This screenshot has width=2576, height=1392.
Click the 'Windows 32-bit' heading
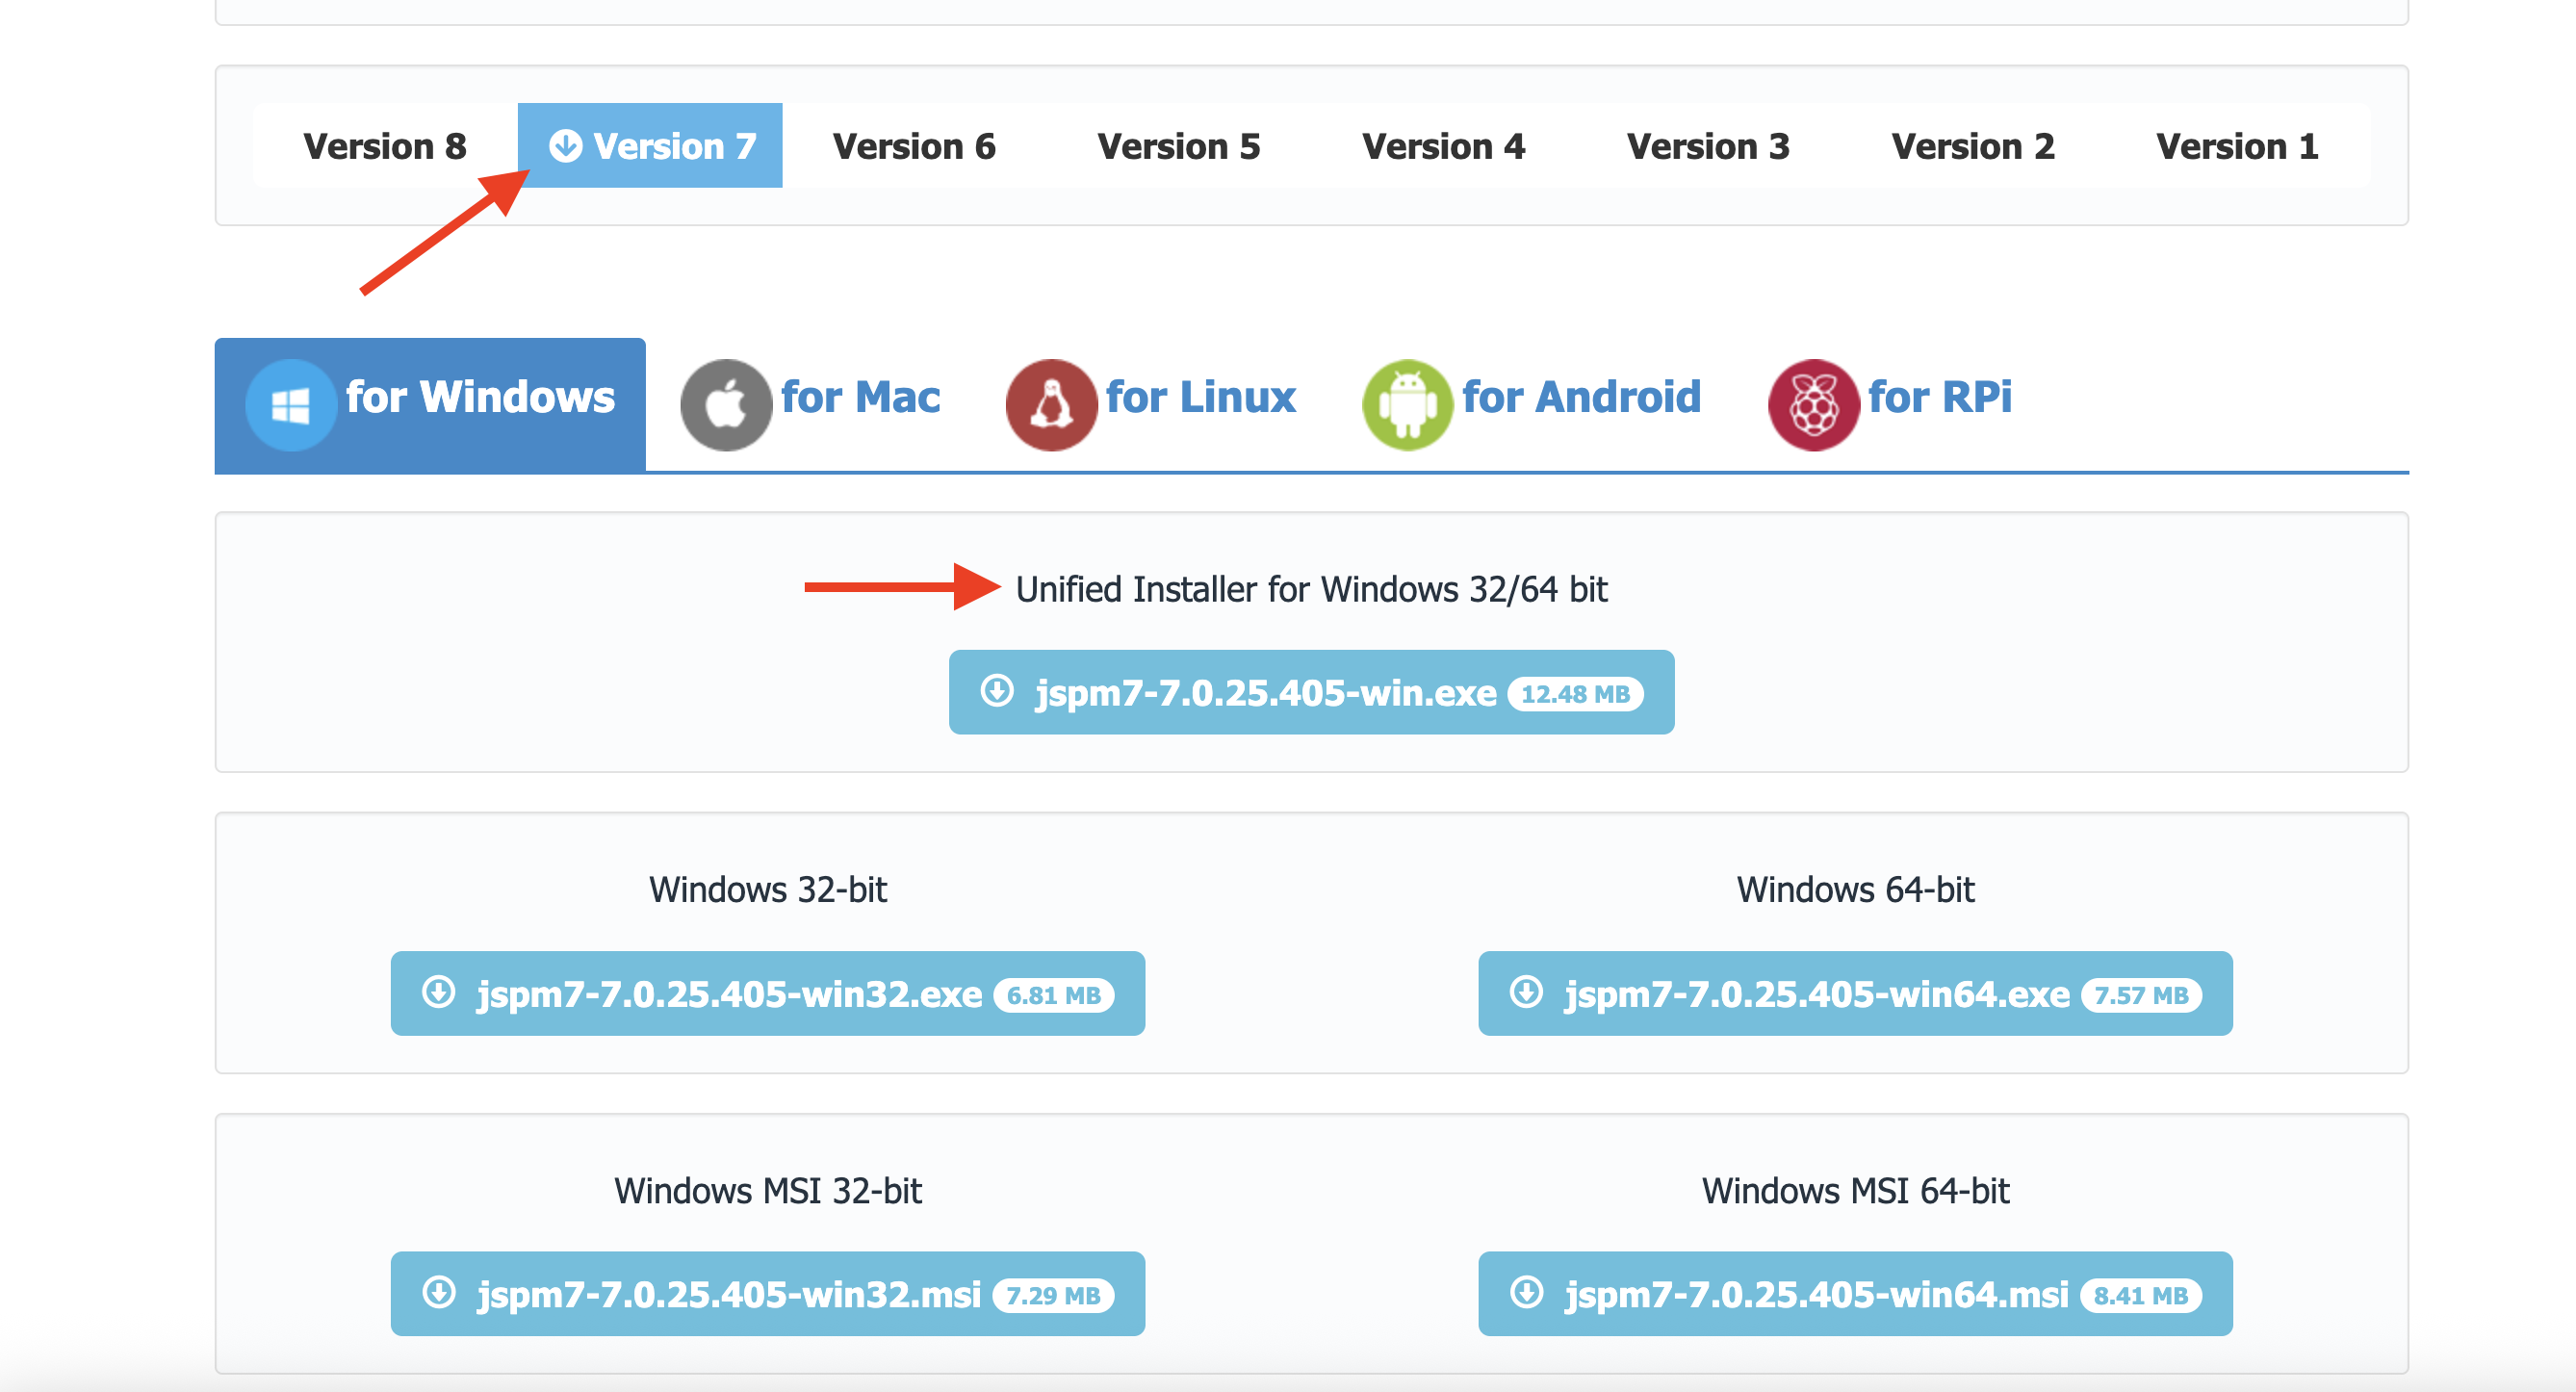(767, 889)
